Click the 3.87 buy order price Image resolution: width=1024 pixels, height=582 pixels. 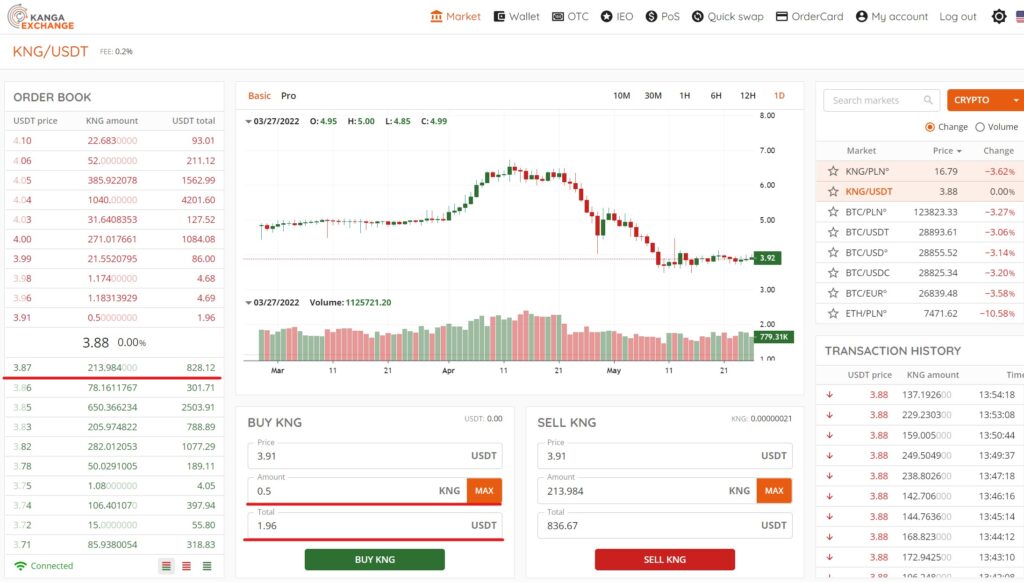(x=22, y=368)
